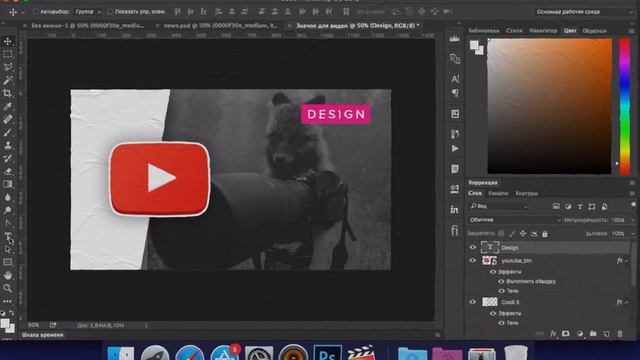
Task: Create new adjustment layer icon
Action: pos(580,333)
